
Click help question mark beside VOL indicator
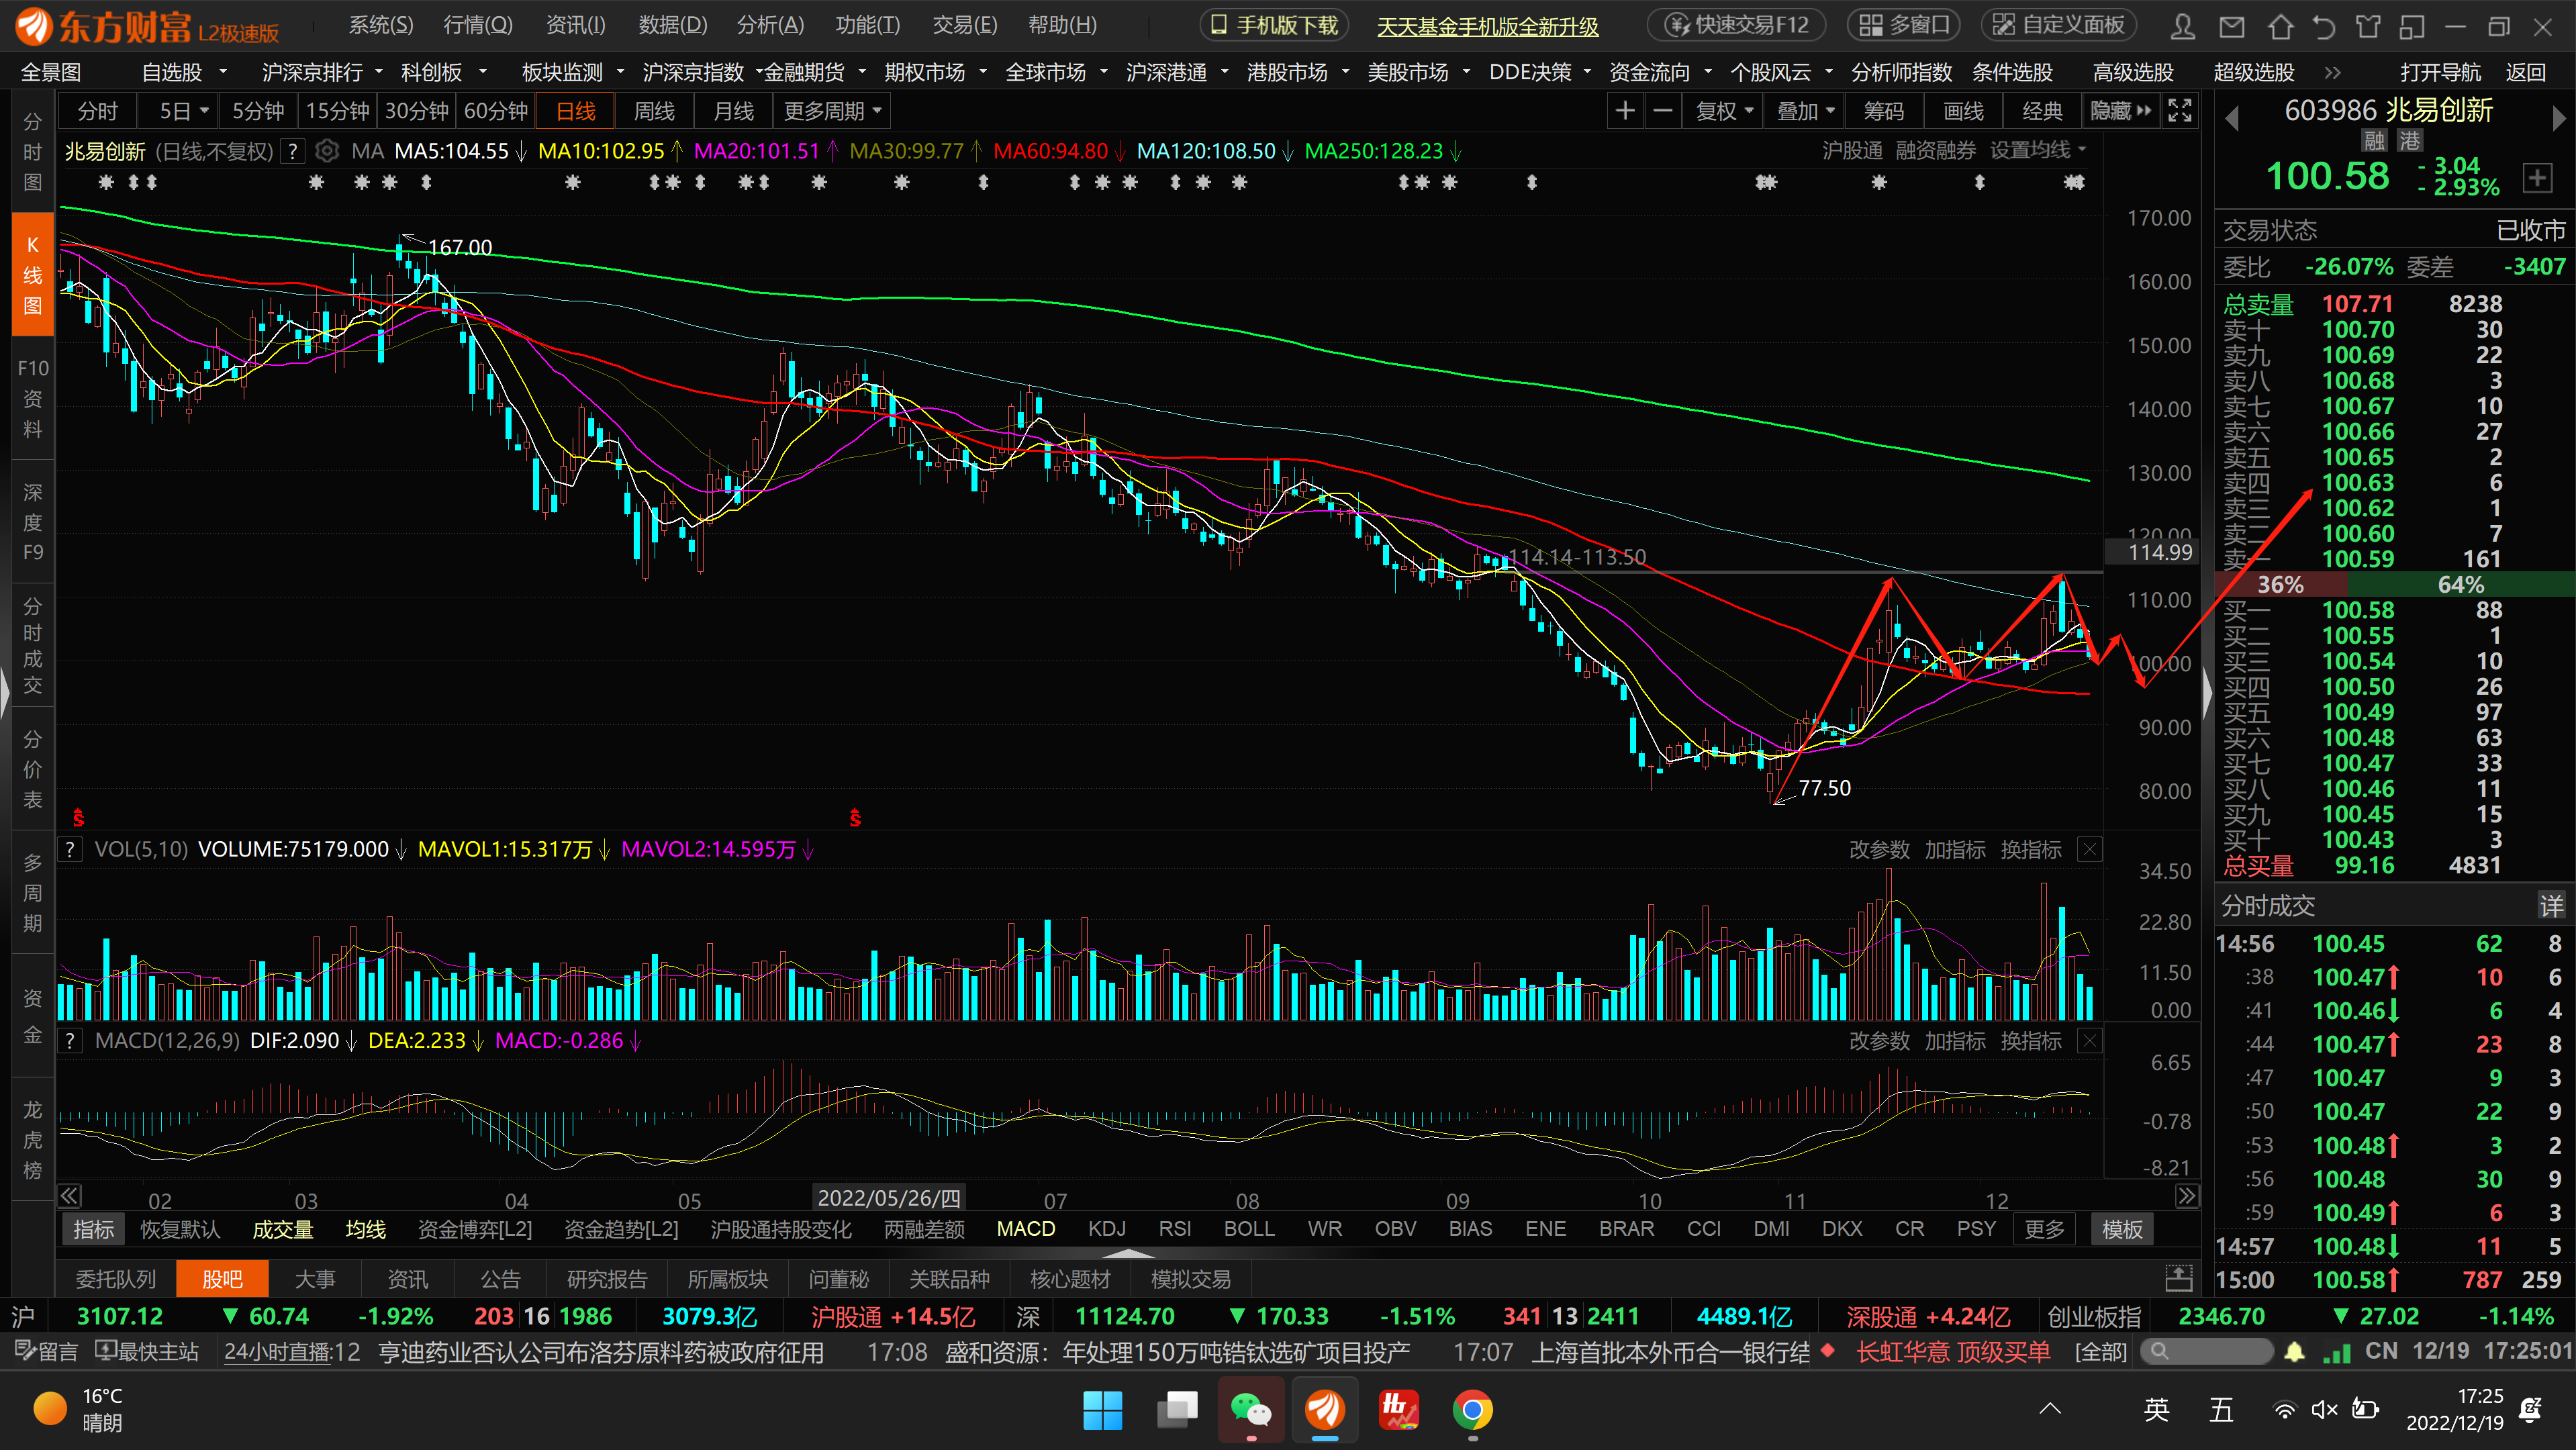pyautogui.click(x=70, y=850)
